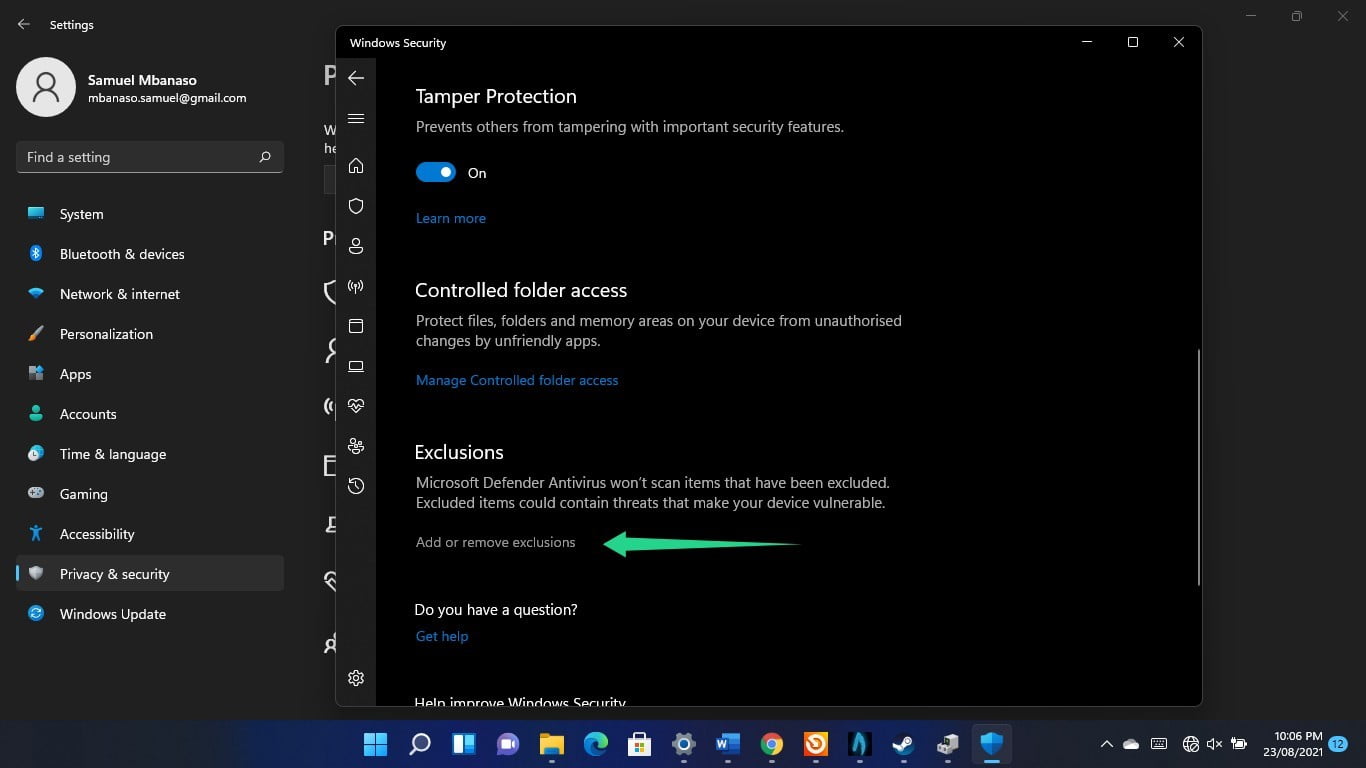Open Protection history clock icon

[x=355, y=486]
